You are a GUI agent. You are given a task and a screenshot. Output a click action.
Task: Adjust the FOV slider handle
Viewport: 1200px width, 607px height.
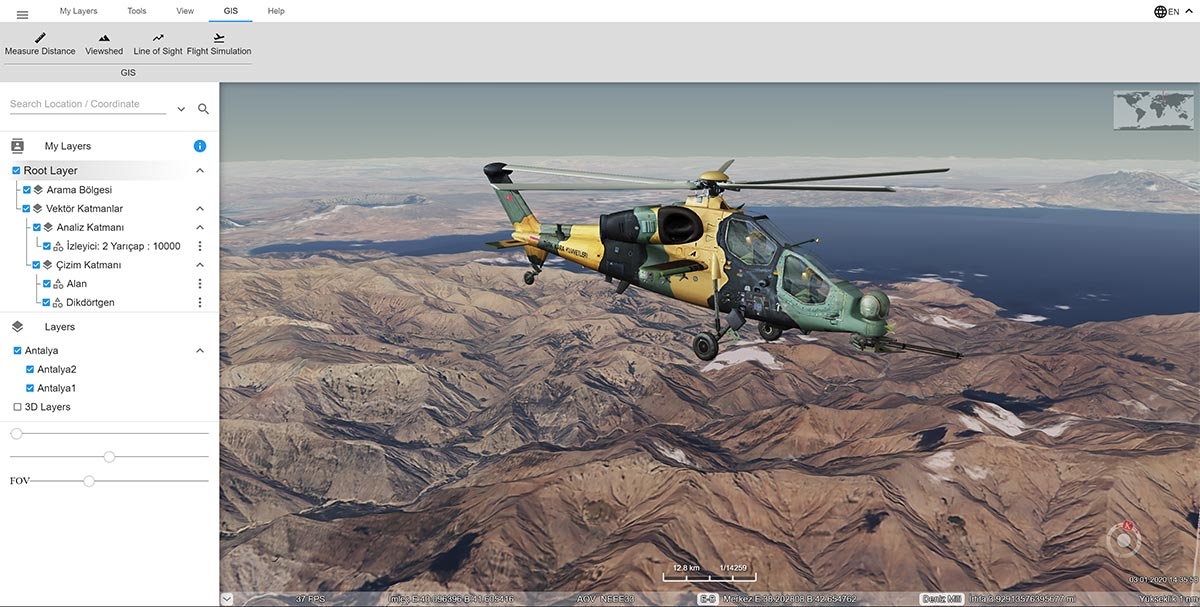tap(89, 481)
